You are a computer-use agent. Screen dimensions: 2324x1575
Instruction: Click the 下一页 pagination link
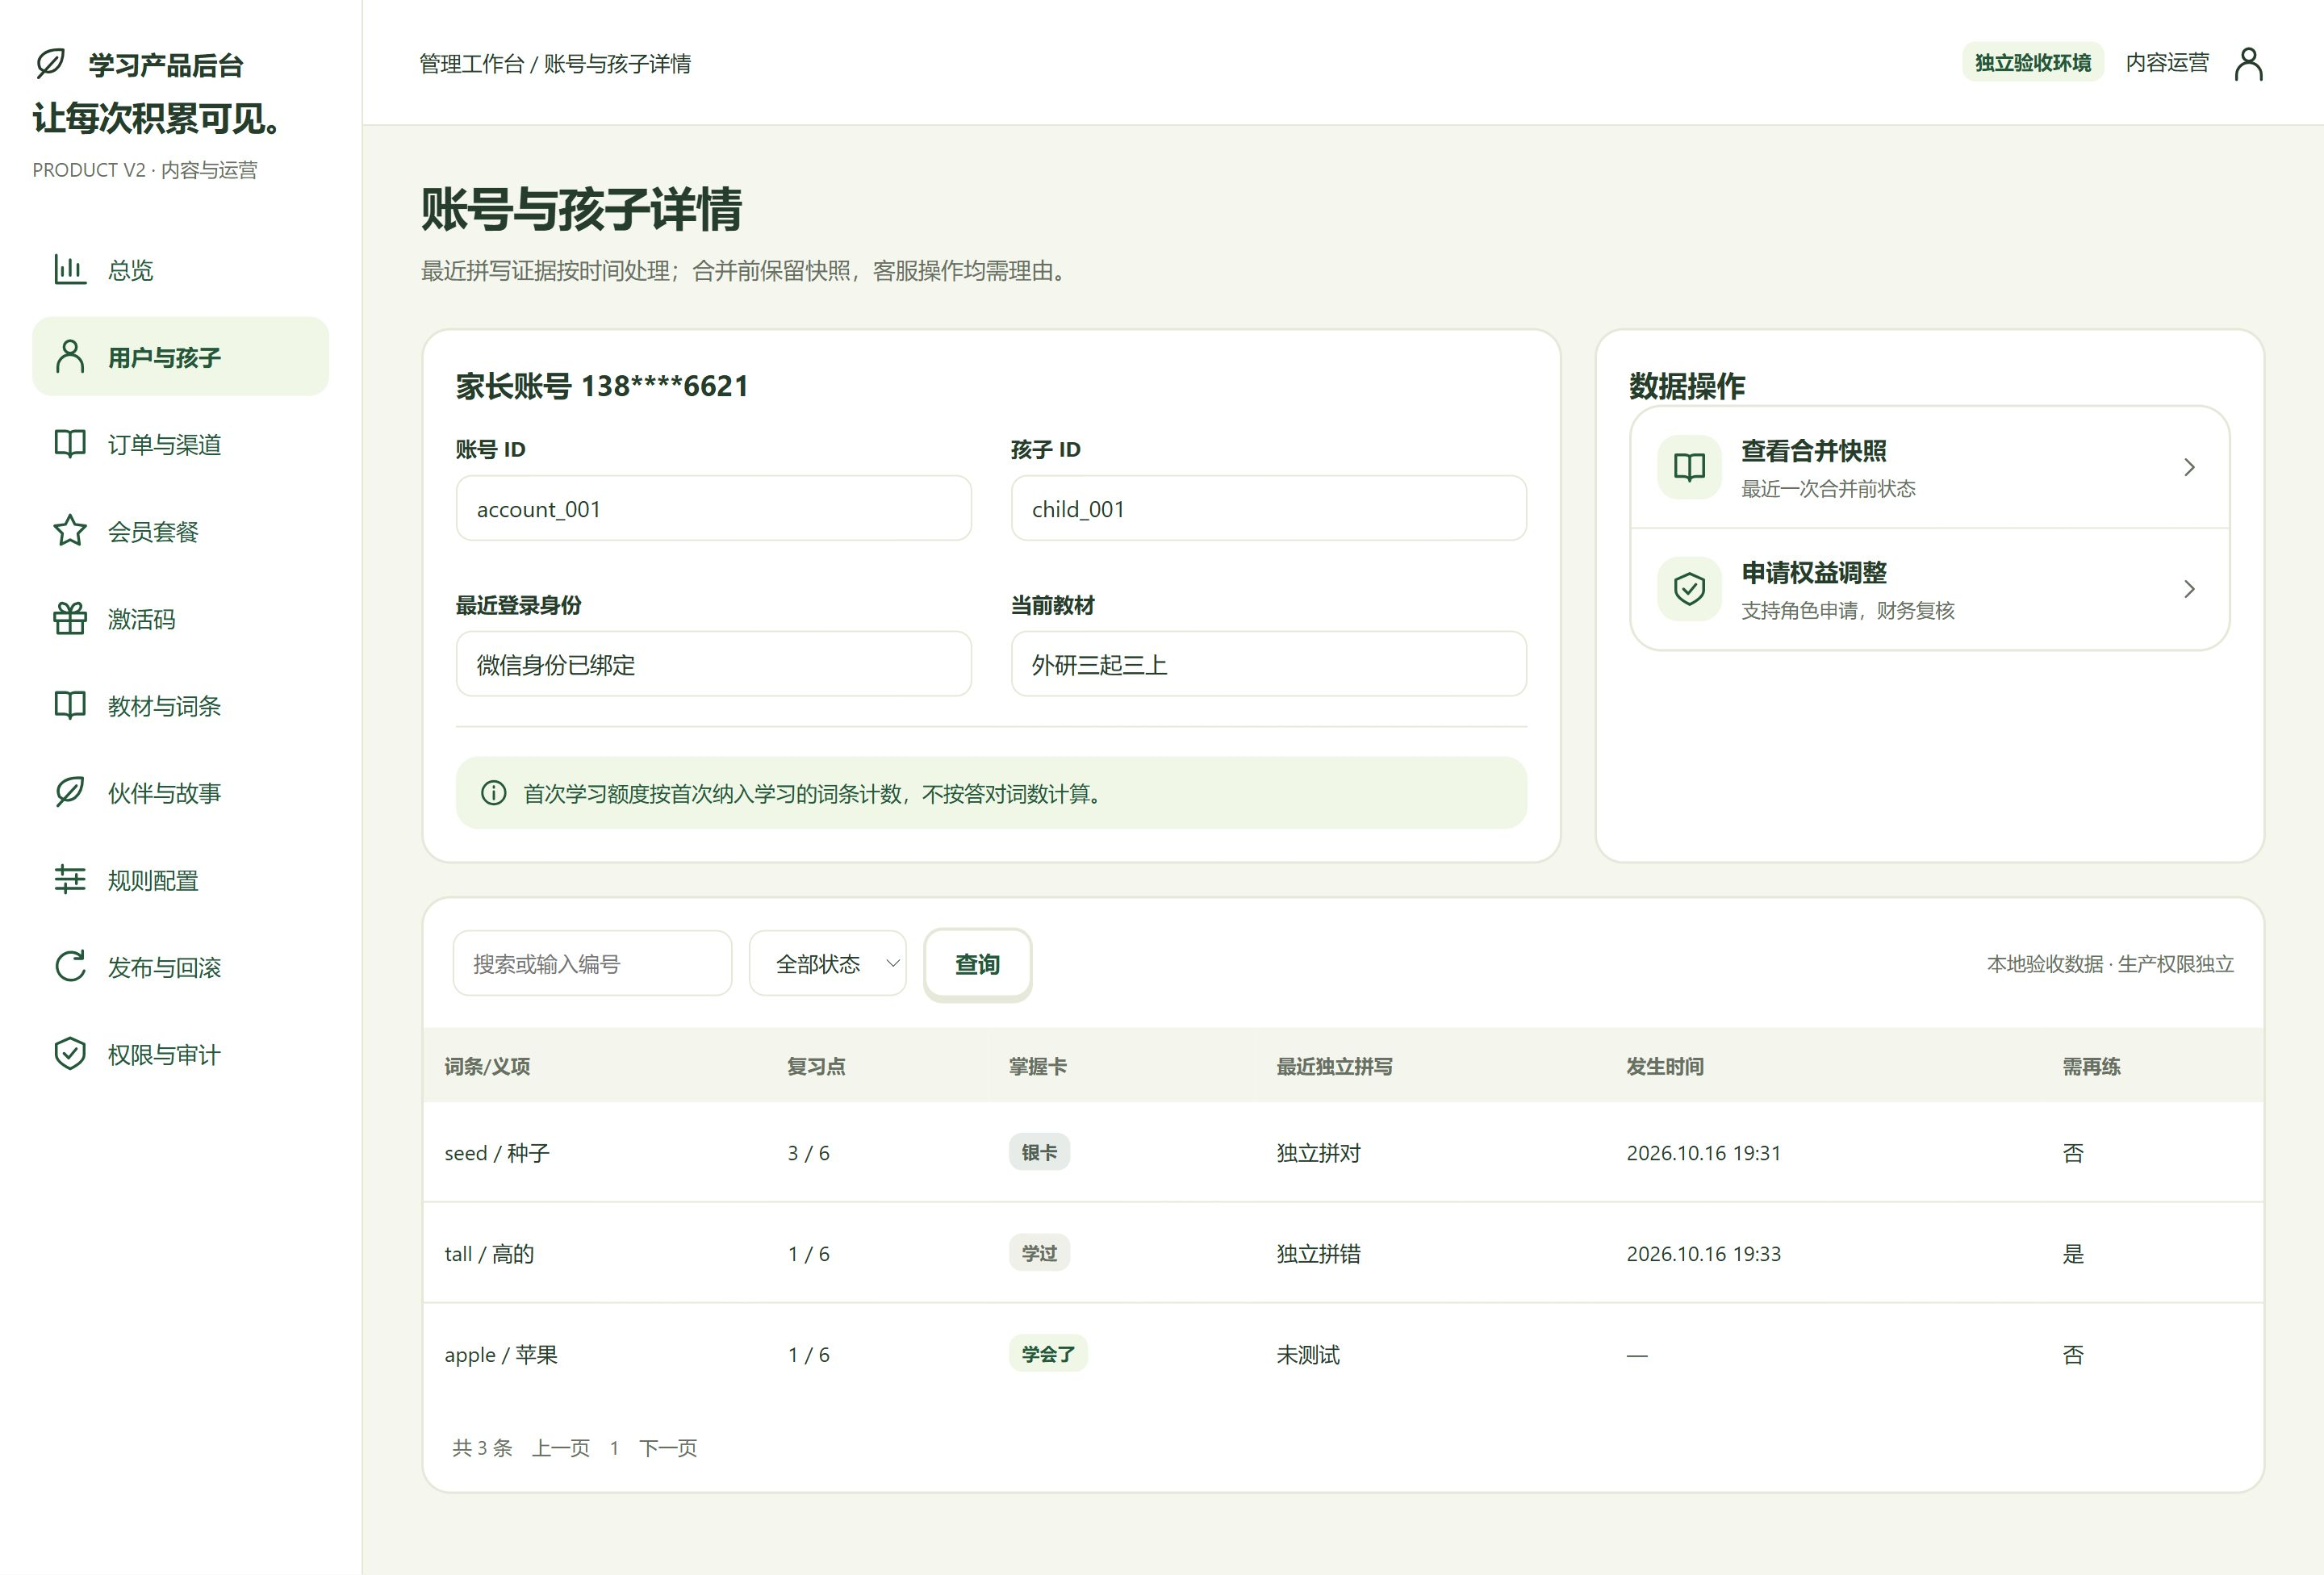click(668, 1447)
